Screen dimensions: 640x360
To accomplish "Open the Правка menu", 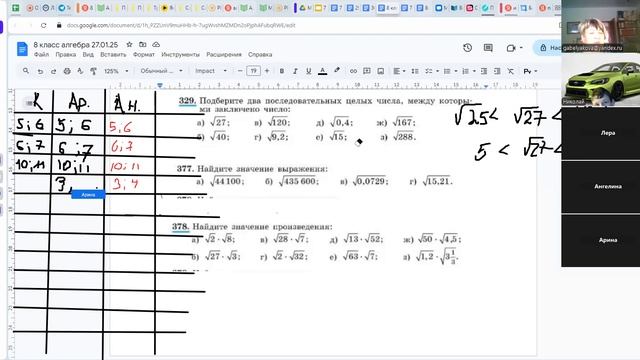I will coord(66,54).
